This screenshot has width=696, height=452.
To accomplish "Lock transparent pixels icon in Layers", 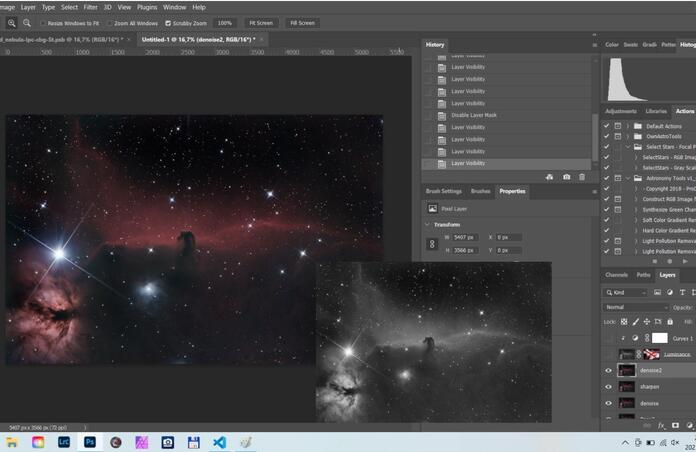I will [x=624, y=321].
